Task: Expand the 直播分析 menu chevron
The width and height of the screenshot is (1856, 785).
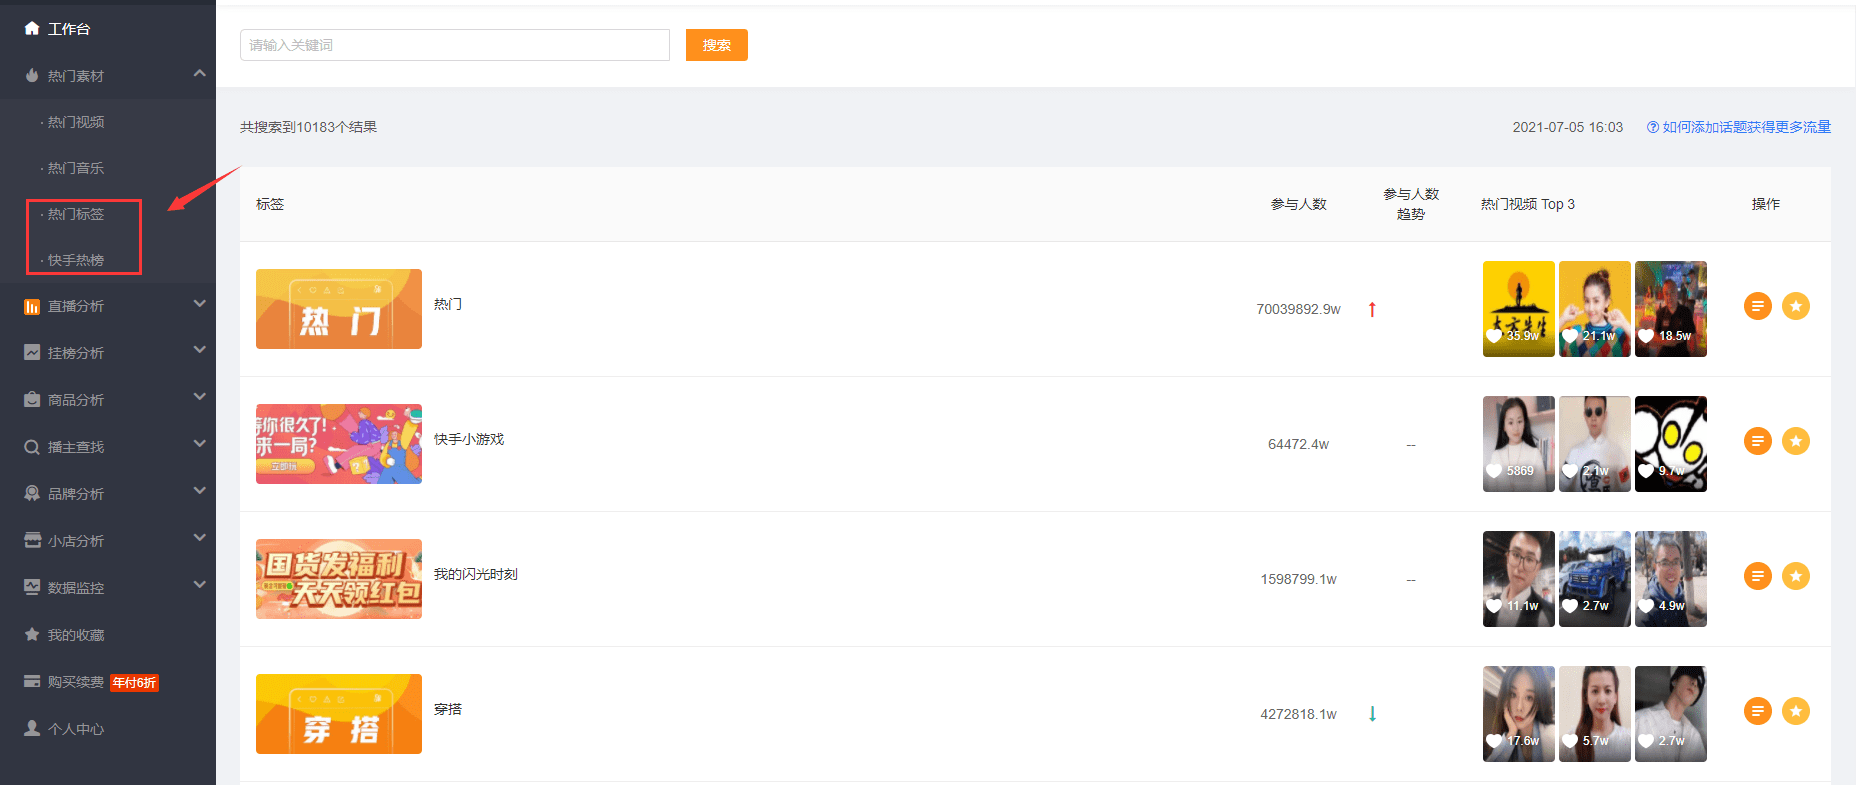Action: tap(200, 303)
